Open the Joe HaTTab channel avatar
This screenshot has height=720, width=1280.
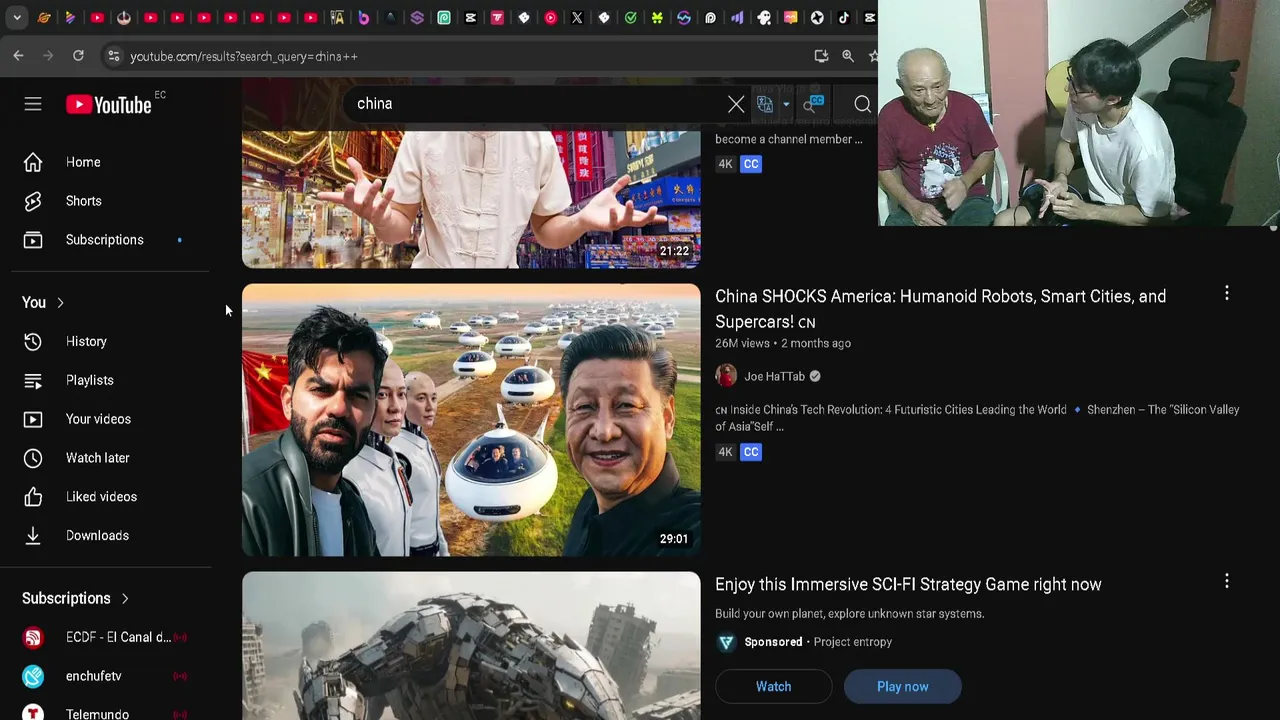[x=726, y=376]
